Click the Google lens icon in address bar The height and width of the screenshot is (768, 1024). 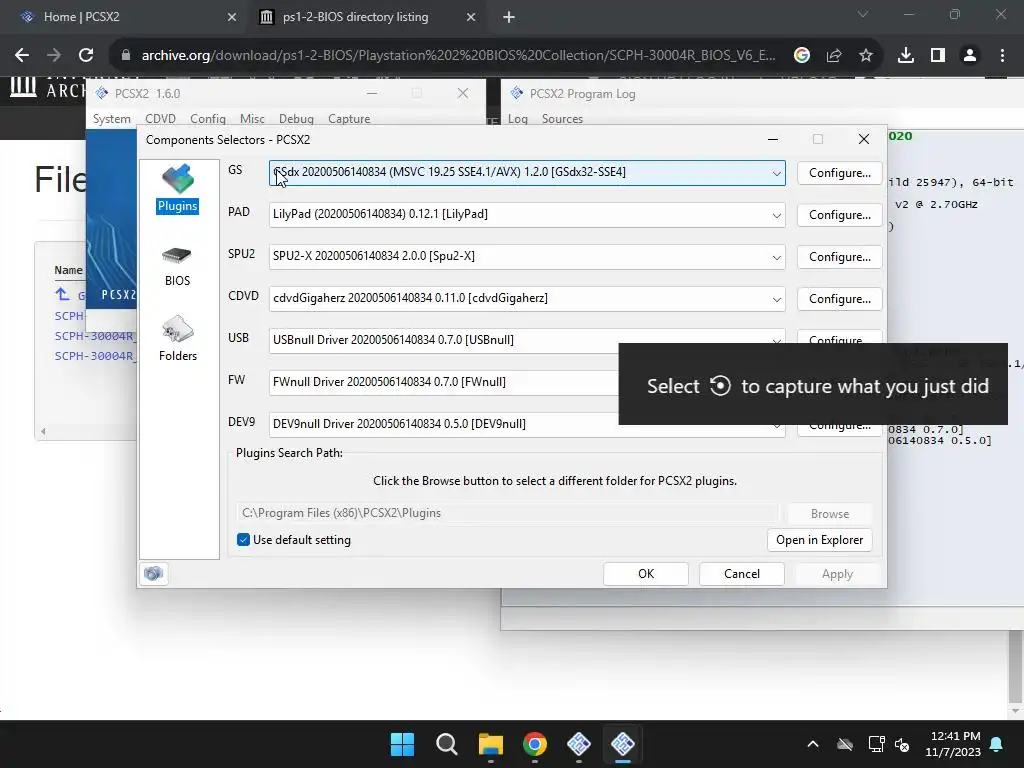[x=802, y=56]
